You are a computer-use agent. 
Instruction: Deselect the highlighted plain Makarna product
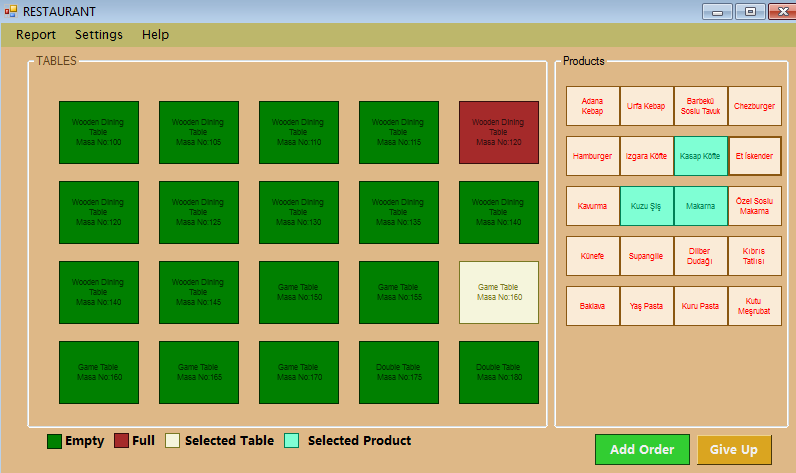pyautogui.click(x=701, y=206)
